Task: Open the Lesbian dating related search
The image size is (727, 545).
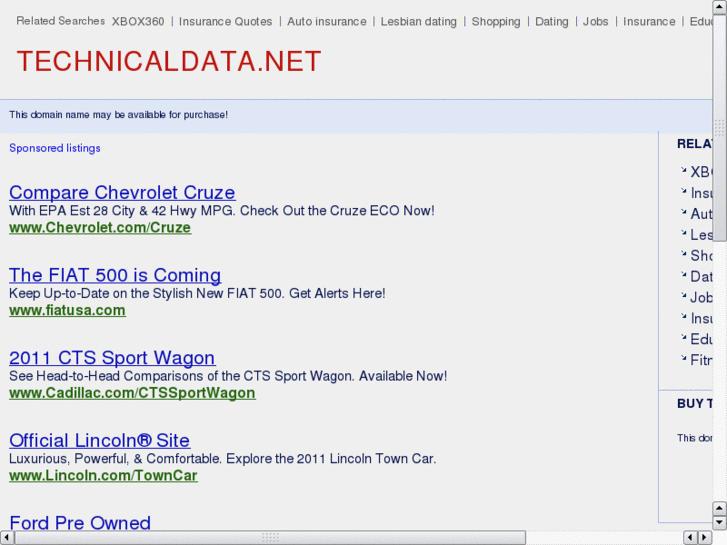Action: tap(418, 22)
